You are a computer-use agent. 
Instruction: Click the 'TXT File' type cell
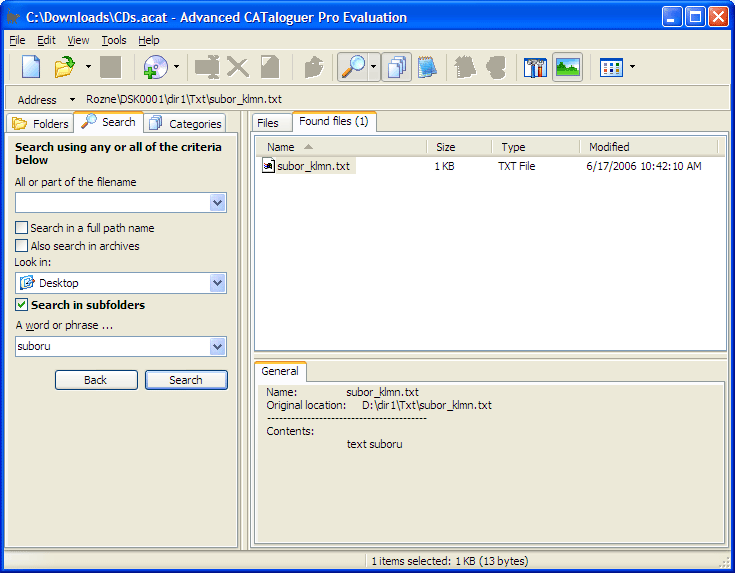517,166
